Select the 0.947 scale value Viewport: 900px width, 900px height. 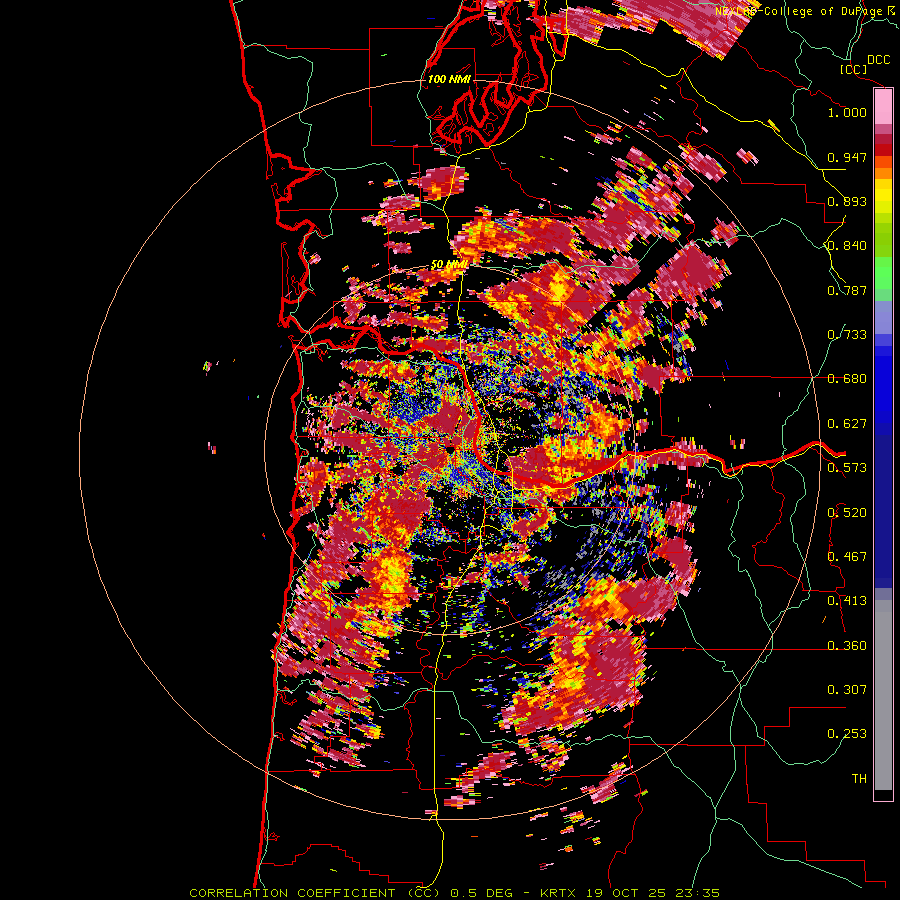(847, 157)
